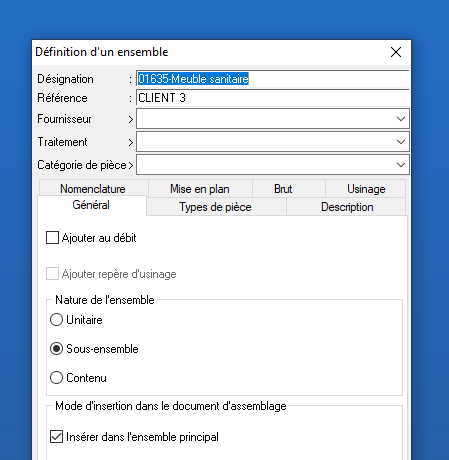Switch to the Types de pièce tab

[x=215, y=207]
